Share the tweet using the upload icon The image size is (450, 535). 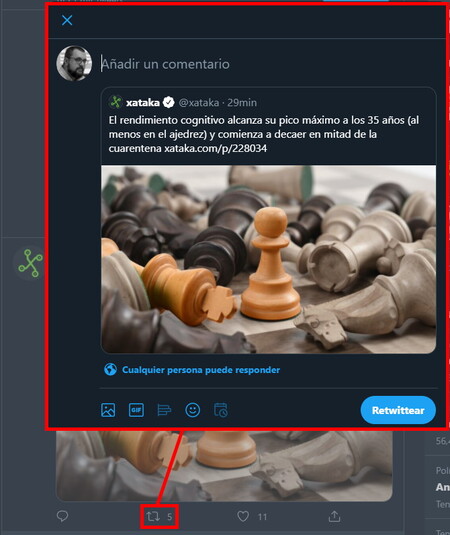(x=334, y=516)
